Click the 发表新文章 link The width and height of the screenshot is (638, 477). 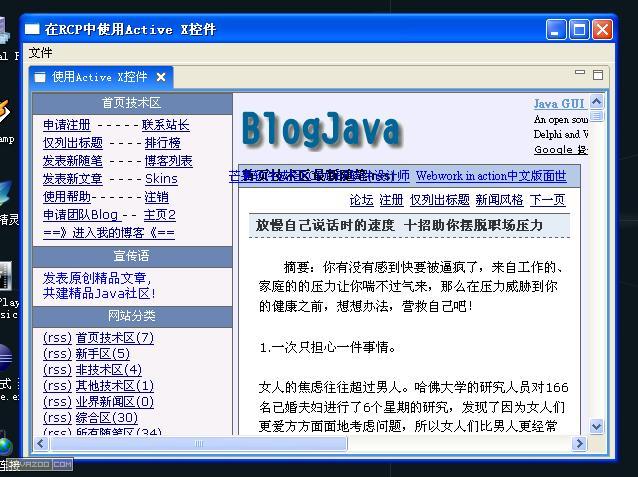73,178
